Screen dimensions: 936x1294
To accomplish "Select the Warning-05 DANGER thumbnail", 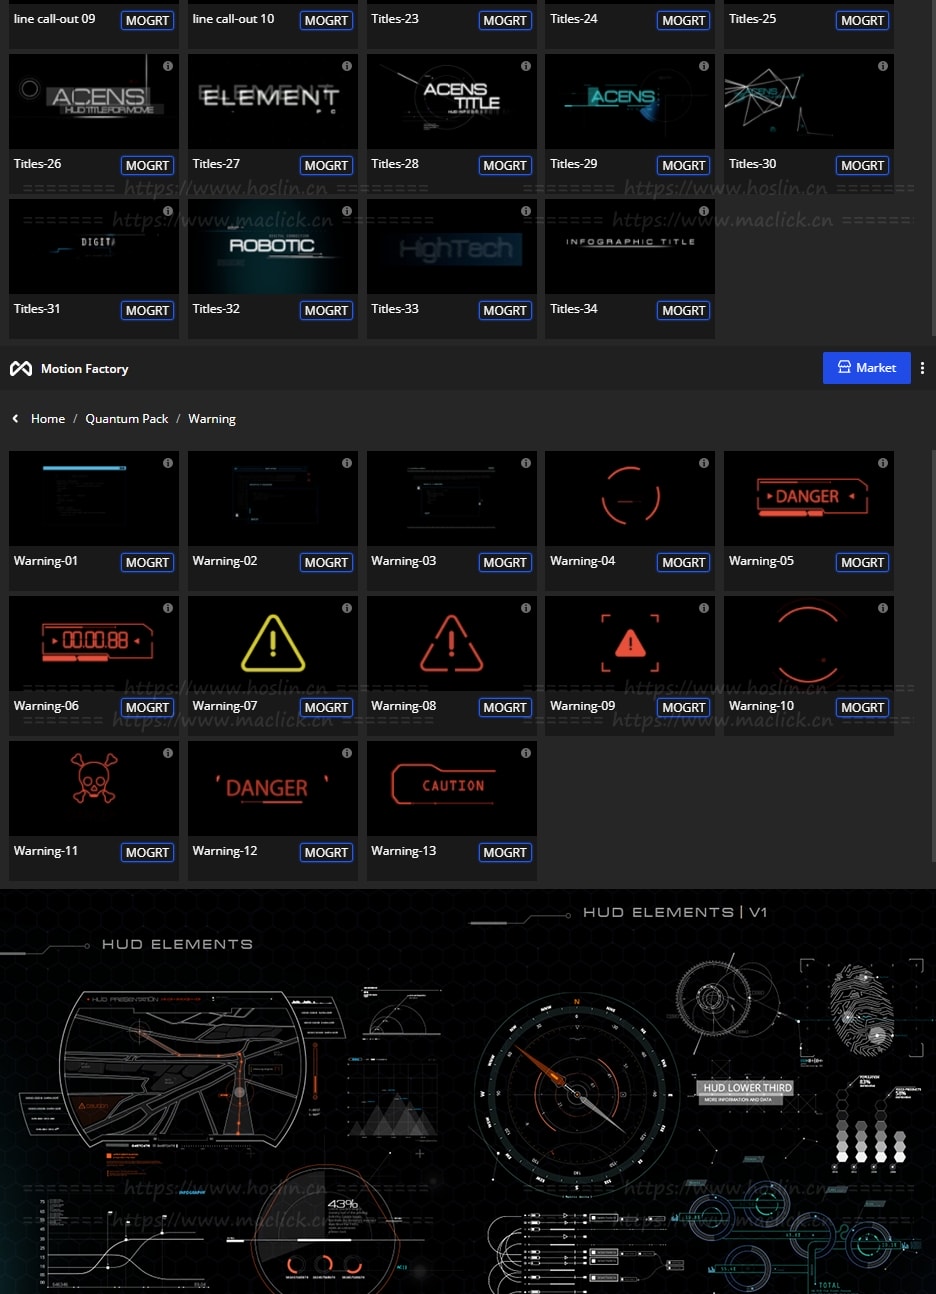I will [809, 498].
